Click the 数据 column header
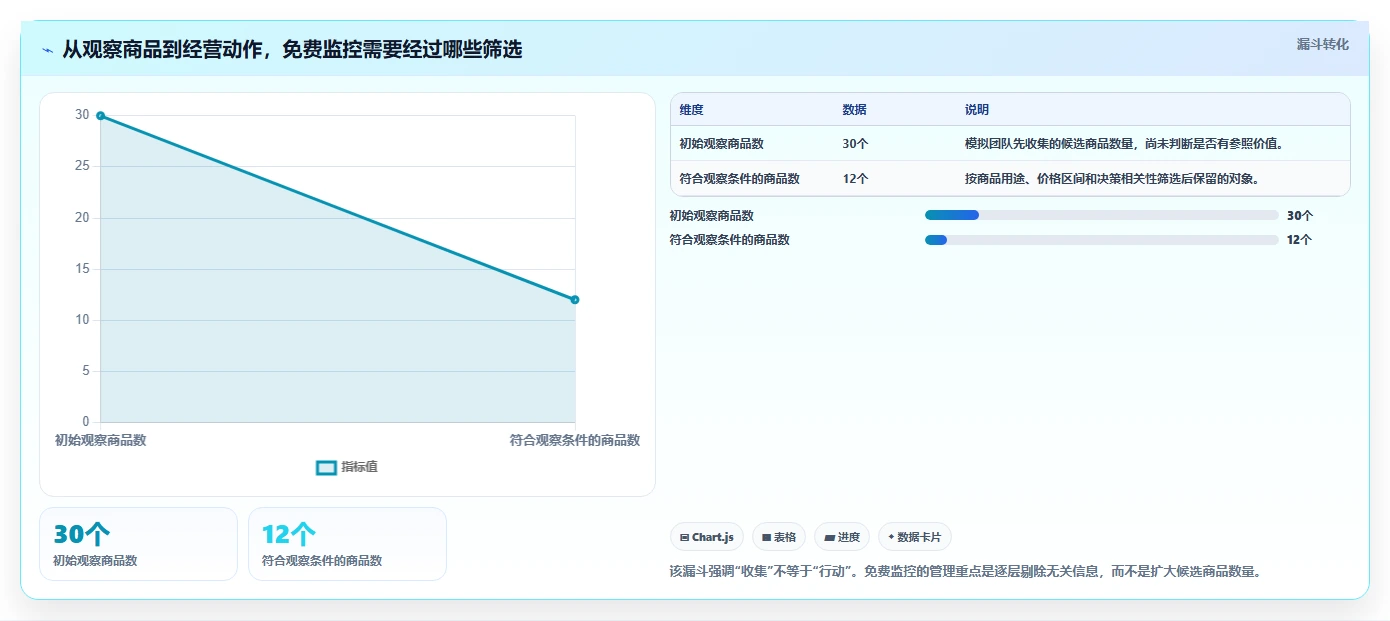The width and height of the screenshot is (1390, 621). click(x=854, y=110)
